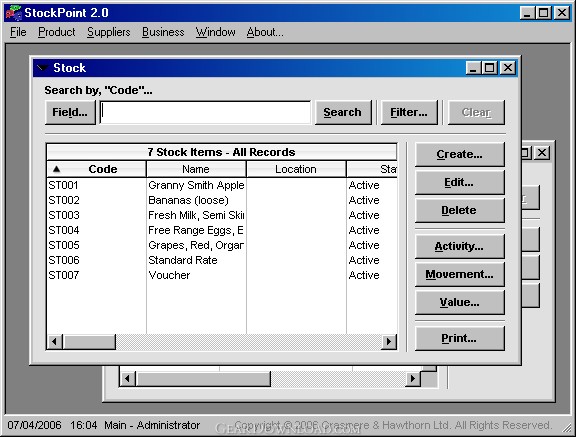The image size is (576, 437).
Task: Click the Free Range Eggs name cell
Action: 196,230
